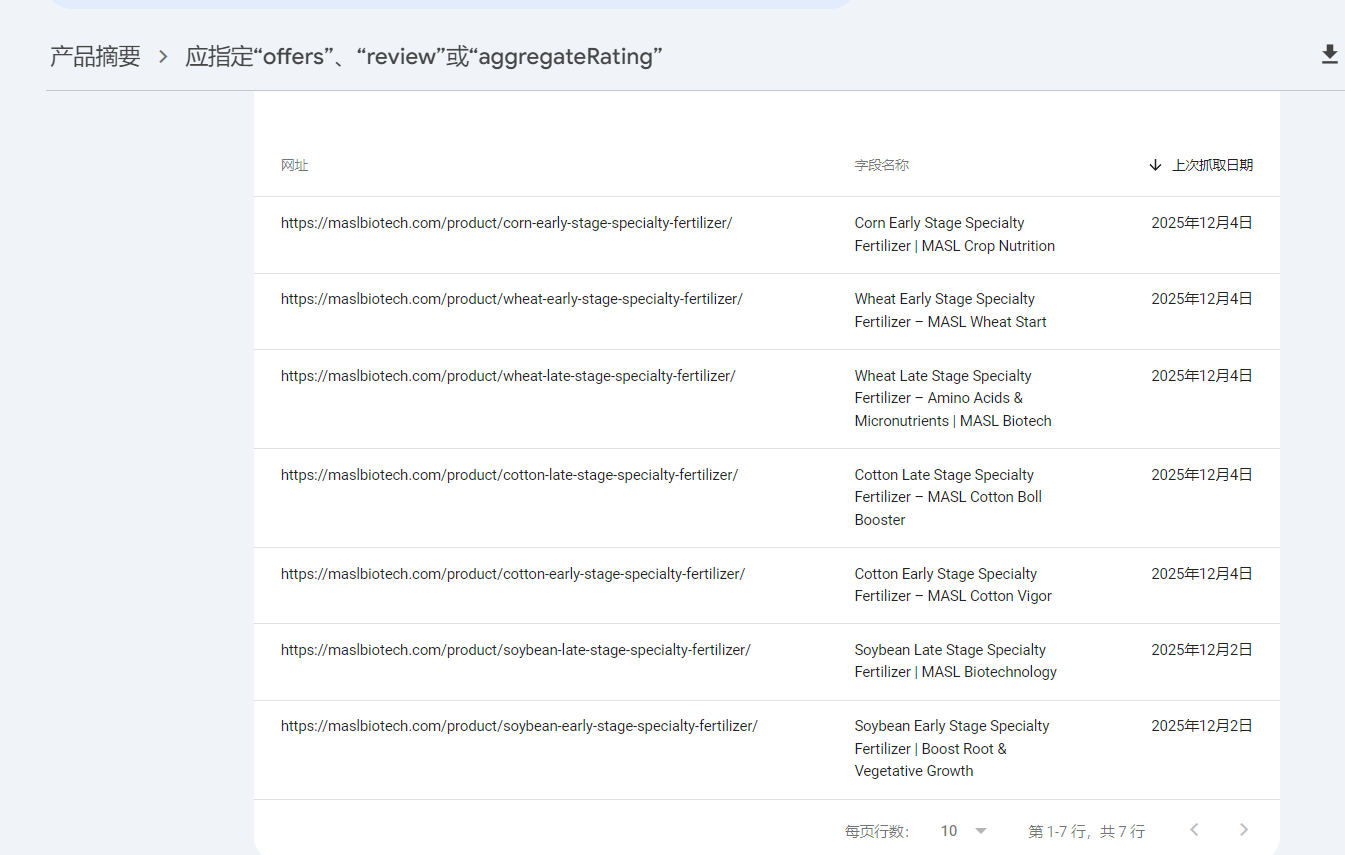
Task: Click field name MASL Cotton Vigor
Action: coord(953,585)
